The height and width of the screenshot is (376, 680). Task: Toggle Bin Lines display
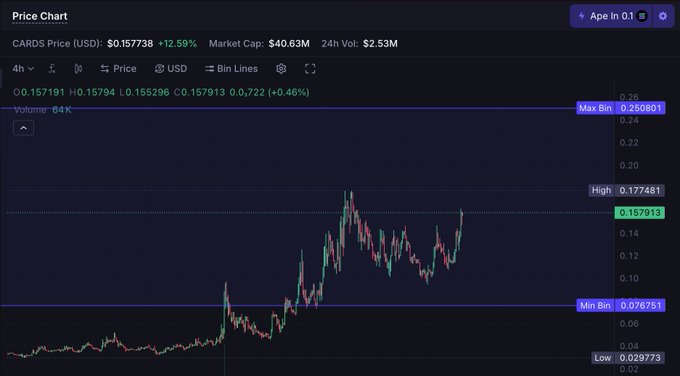pyautogui.click(x=231, y=69)
